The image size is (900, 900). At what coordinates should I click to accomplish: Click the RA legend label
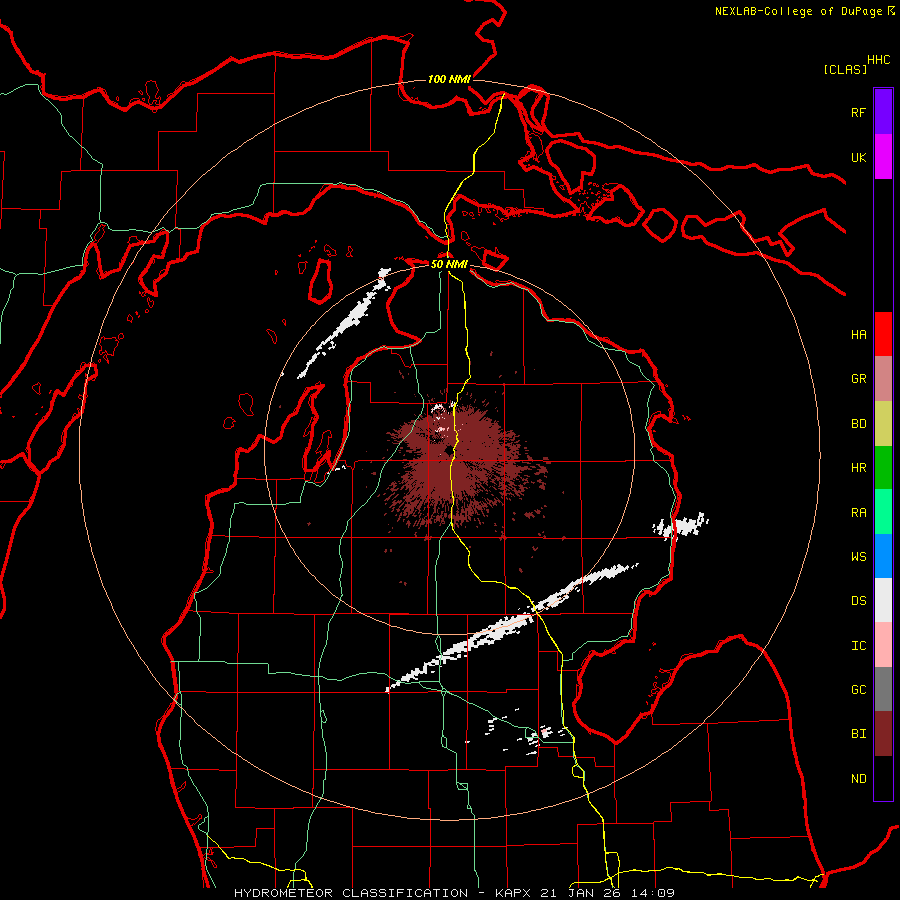tap(858, 513)
